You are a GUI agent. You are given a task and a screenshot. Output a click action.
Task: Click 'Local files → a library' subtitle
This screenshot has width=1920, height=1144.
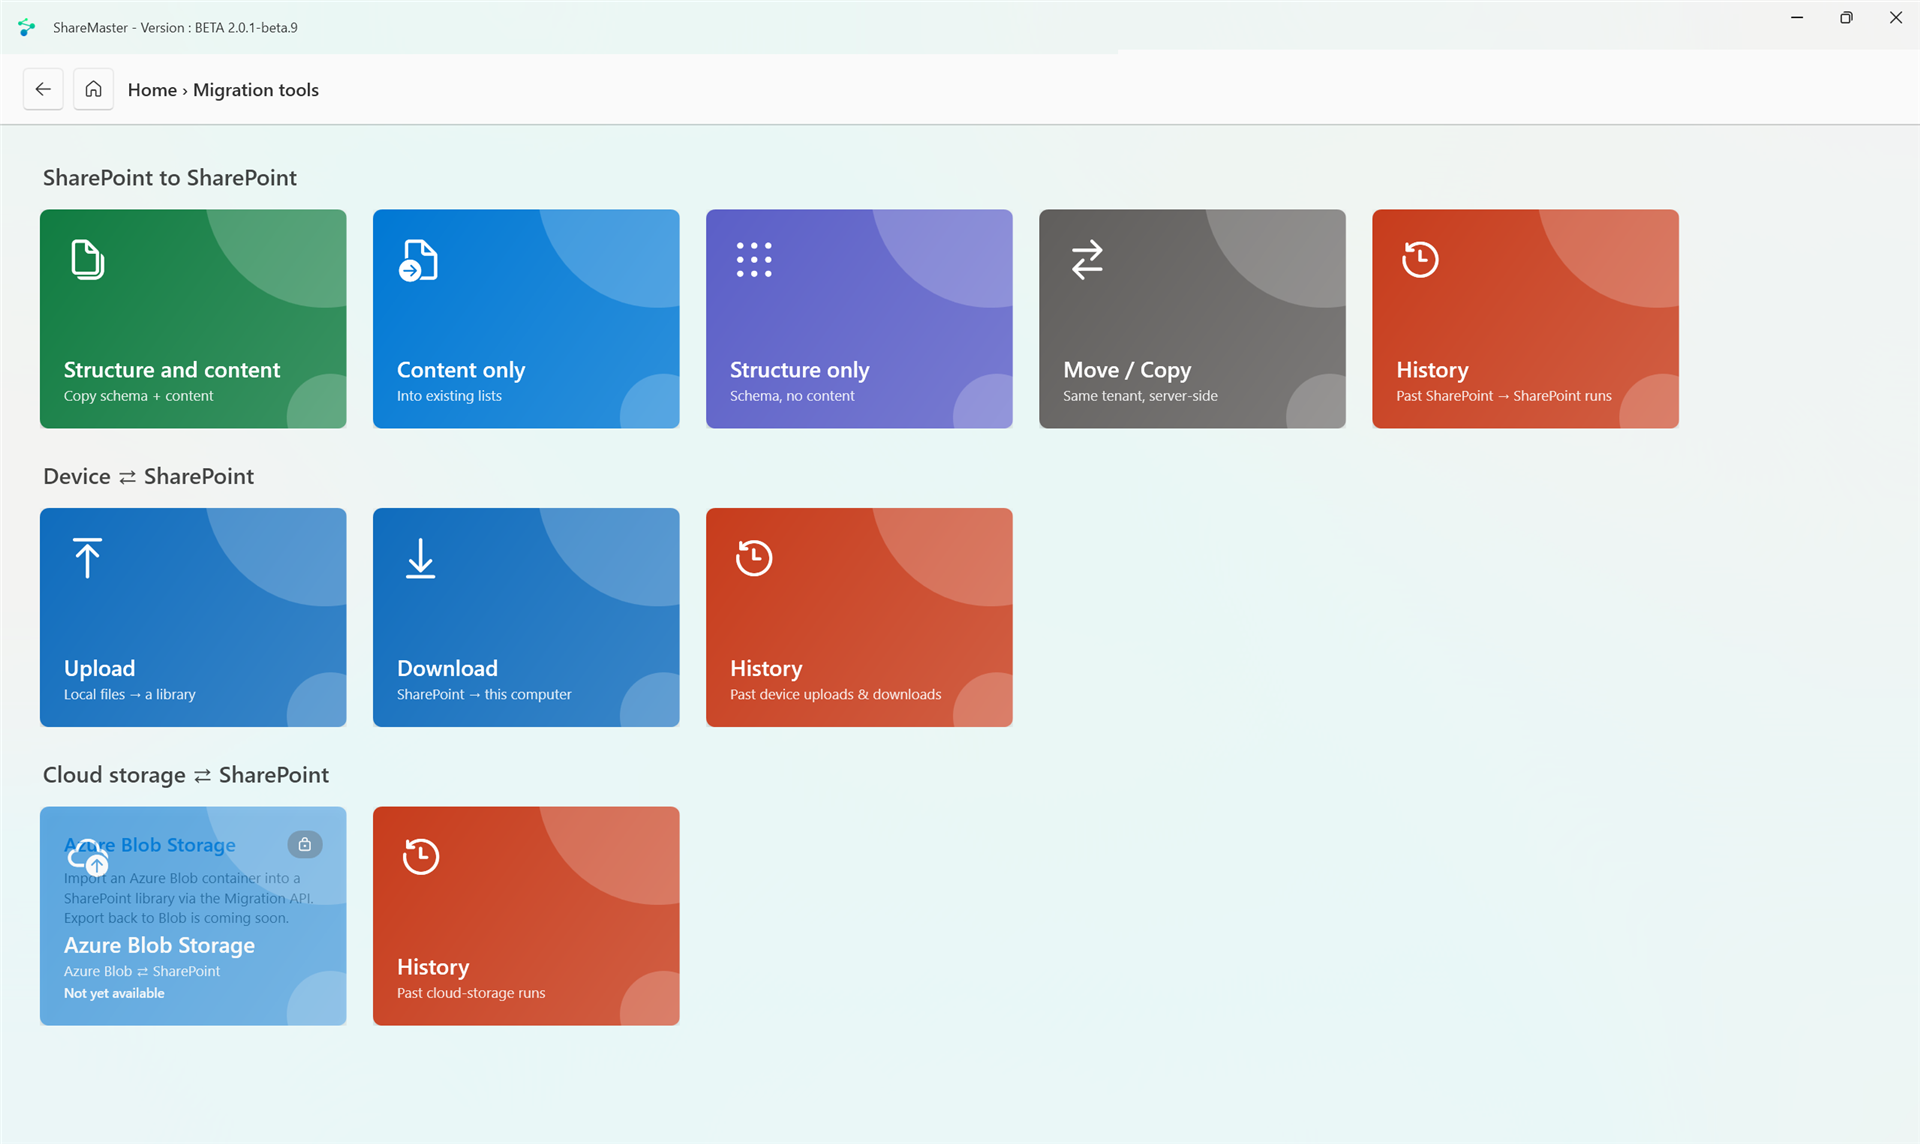130,695
